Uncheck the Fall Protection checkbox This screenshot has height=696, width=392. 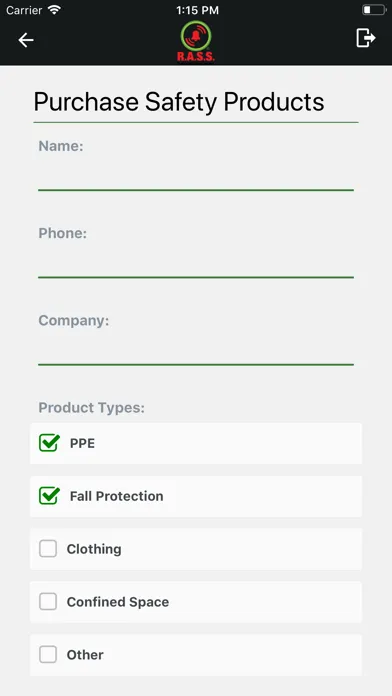49,496
